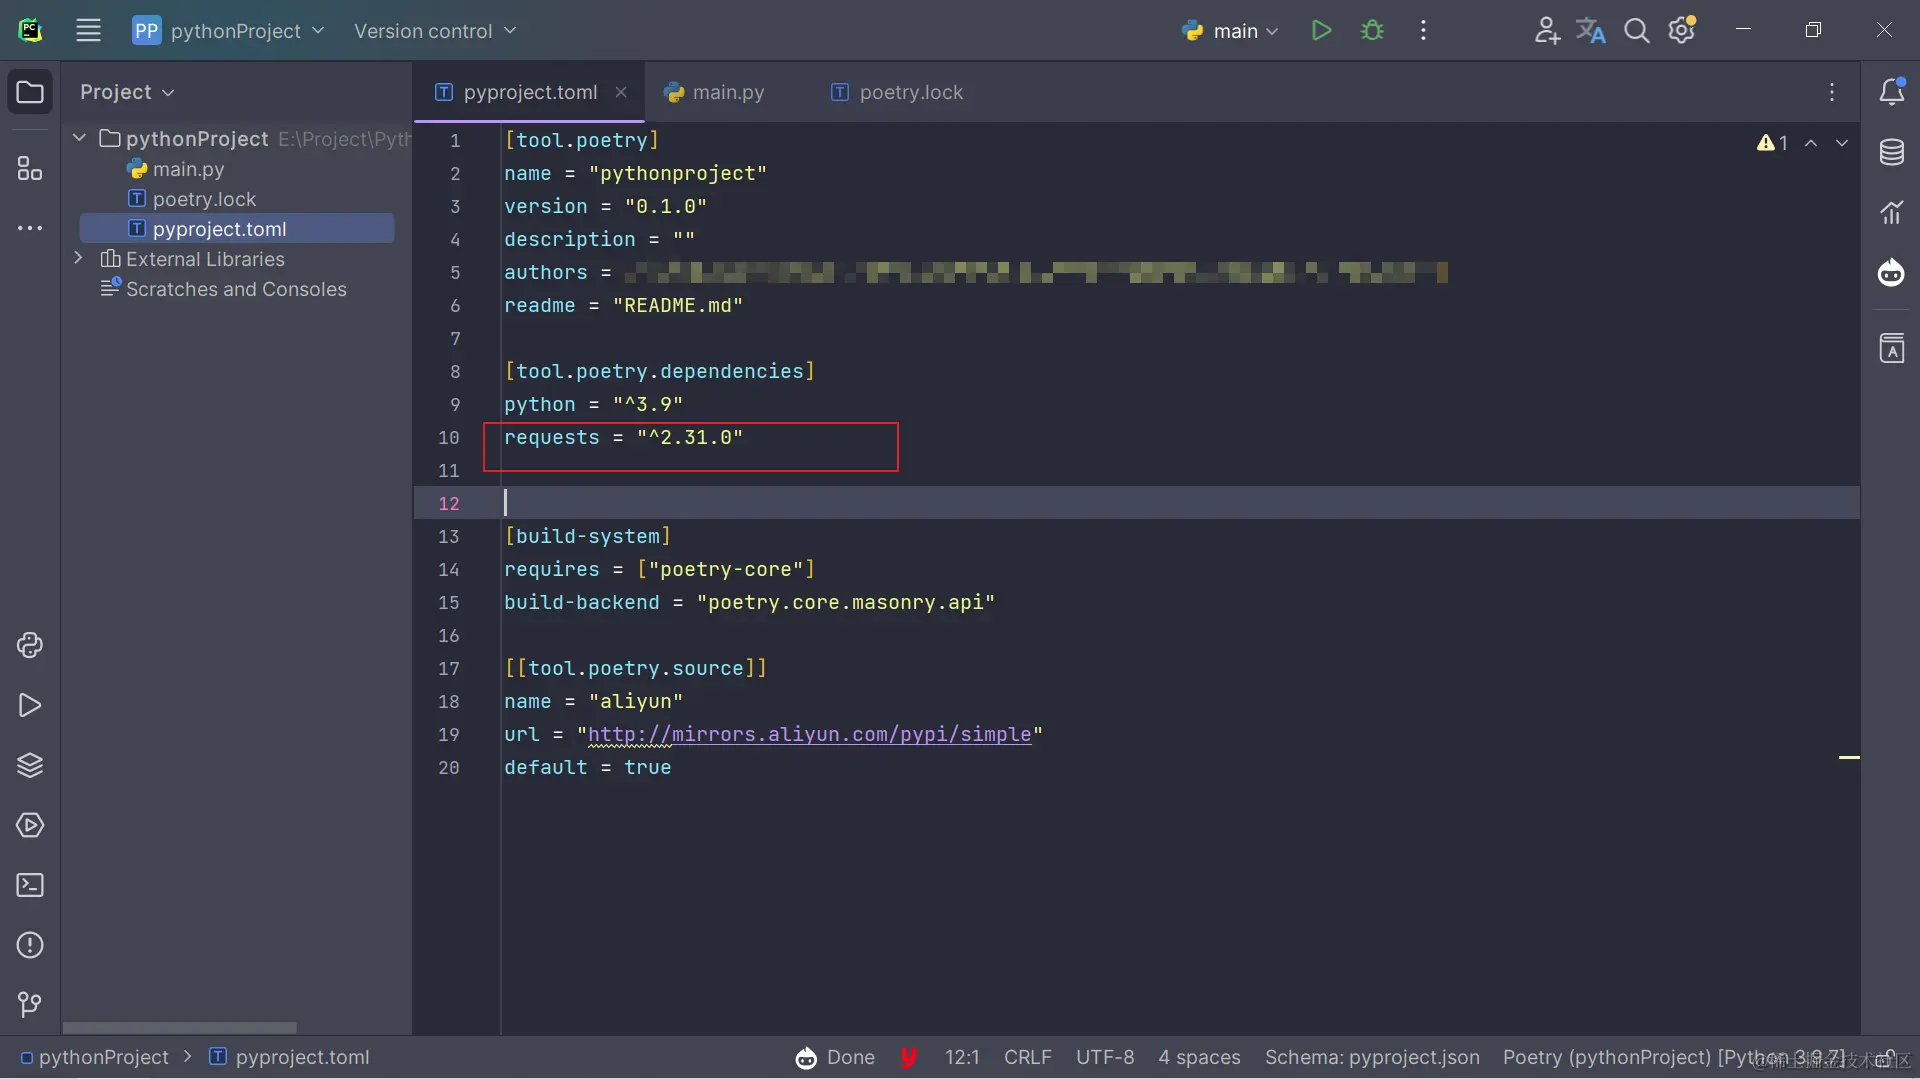Image resolution: width=1920 pixels, height=1079 pixels.
Task: Click the Project panel horizontal scrollbar
Action: pyautogui.click(x=180, y=1027)
